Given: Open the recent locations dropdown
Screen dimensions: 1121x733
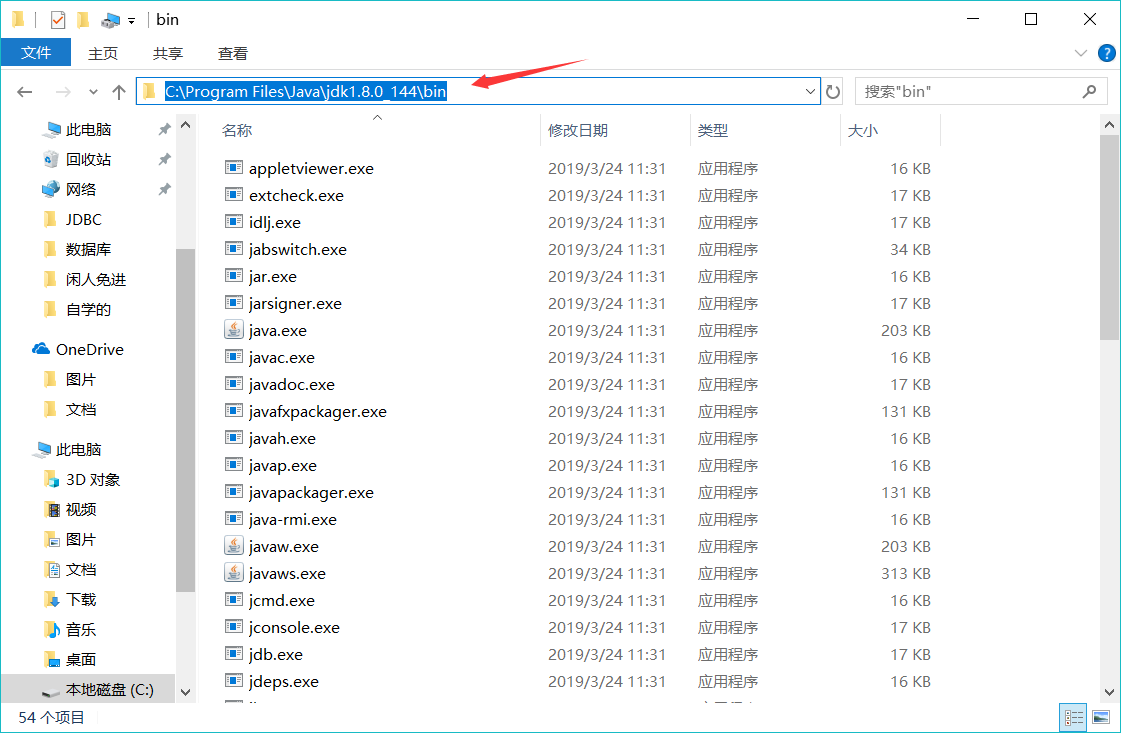Looking at the screenshot, I should point(93,92).
